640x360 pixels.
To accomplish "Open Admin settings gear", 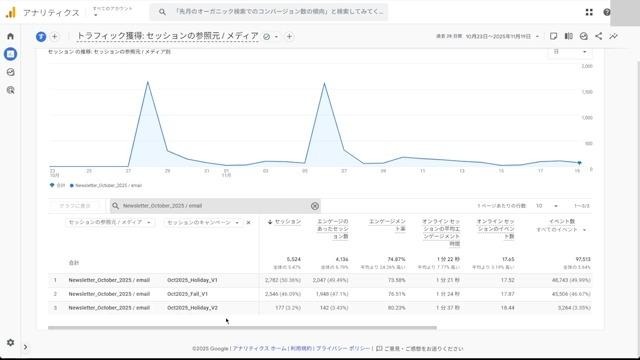I will (11, 342).
